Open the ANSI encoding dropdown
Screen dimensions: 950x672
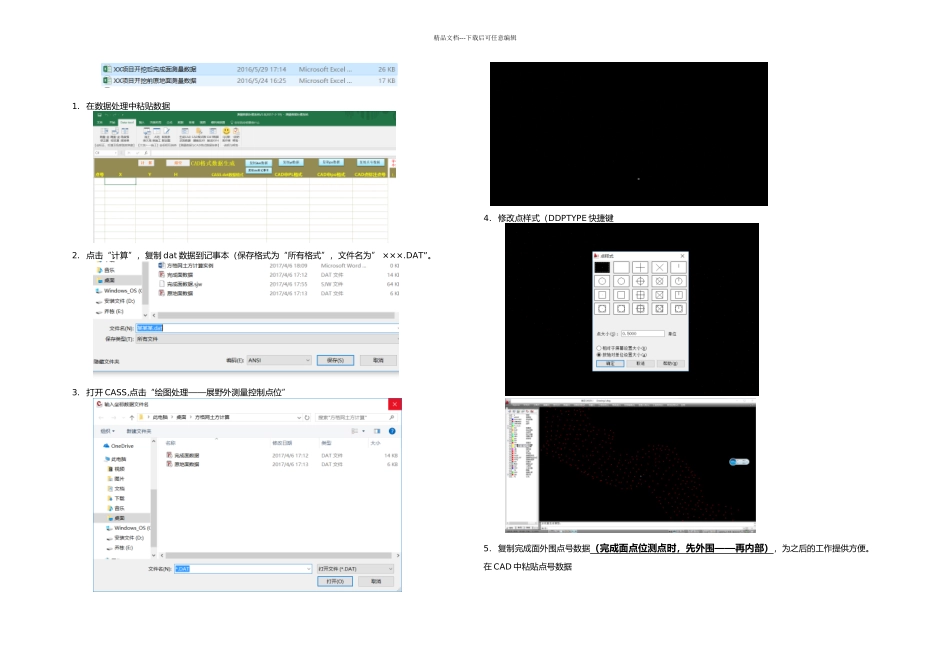(279, 361)
